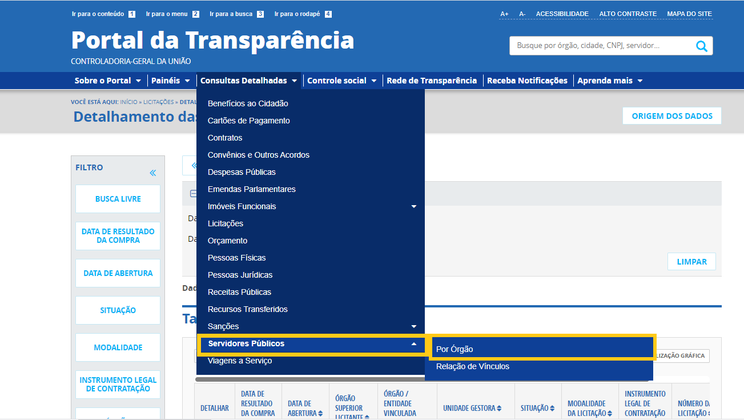This screenshot has width=744, height=420.
Task: Sort by Modalidade da Licitação arrows
Action: (x=609, y=413)
